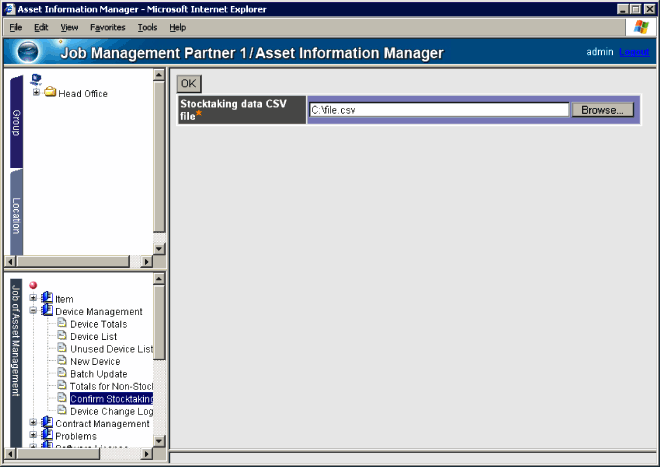Click the right arrow in the group tree horizontal scrollbar
Image resolution: width=660 pixels, height=467 pixels.
146,262
